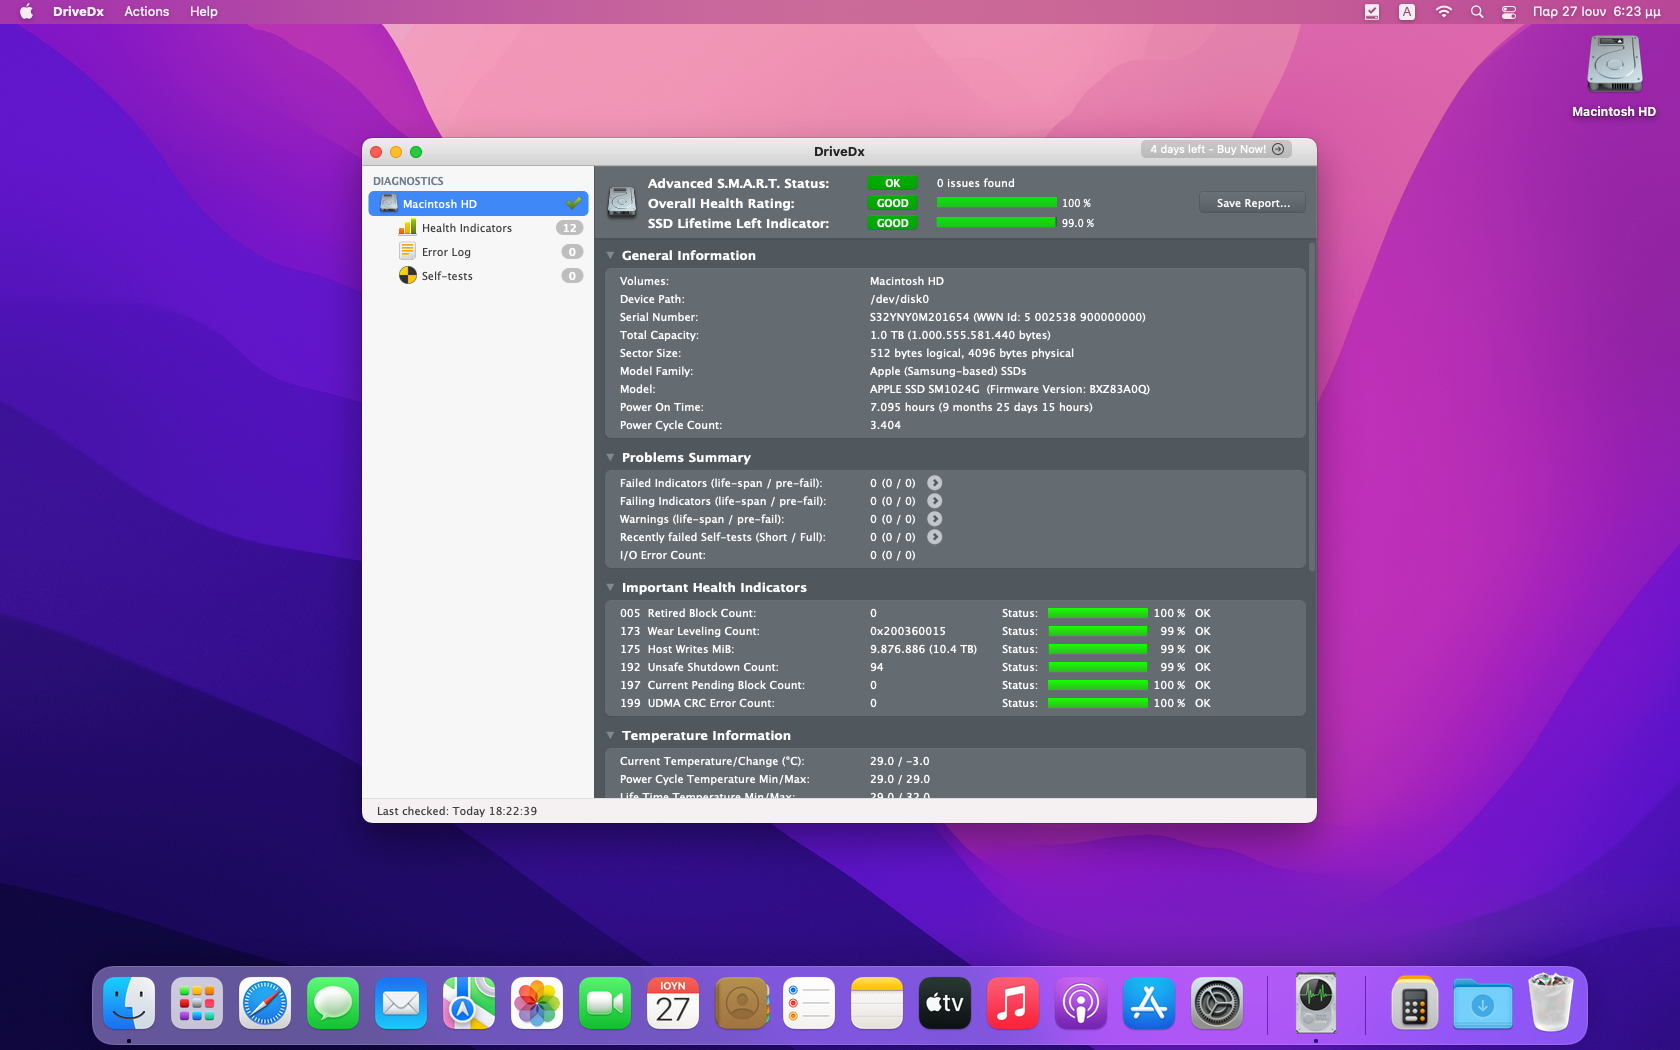Open Podcasts from the Dock
Image resolution: width=1680 pixels, height=1050 pixels.
(x=1081, y=1003)
